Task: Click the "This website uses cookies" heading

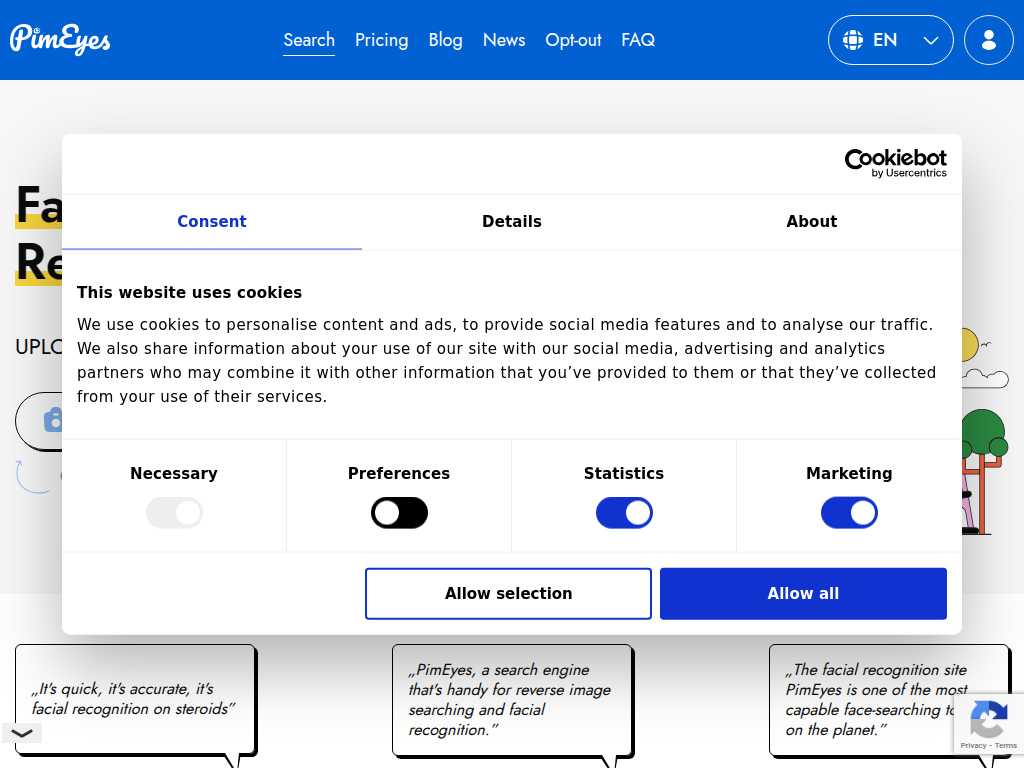Action: point(189,293)
